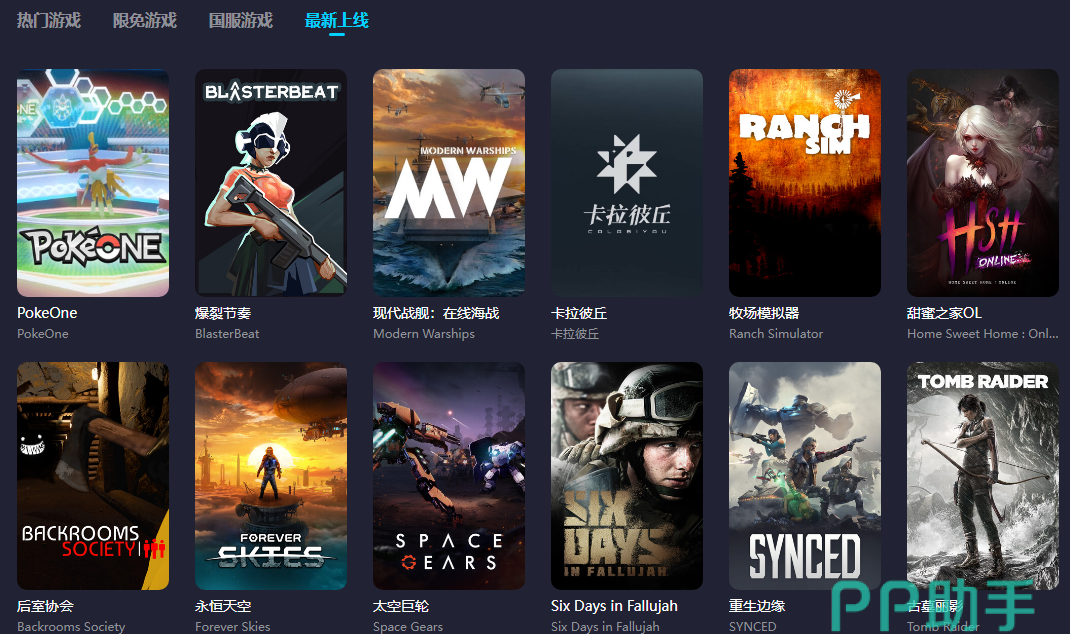This screenshot has width=1070, height=634.
Task: Choose the Ranch Sim cover thumbnail
Action: click(x=805, y=183)
